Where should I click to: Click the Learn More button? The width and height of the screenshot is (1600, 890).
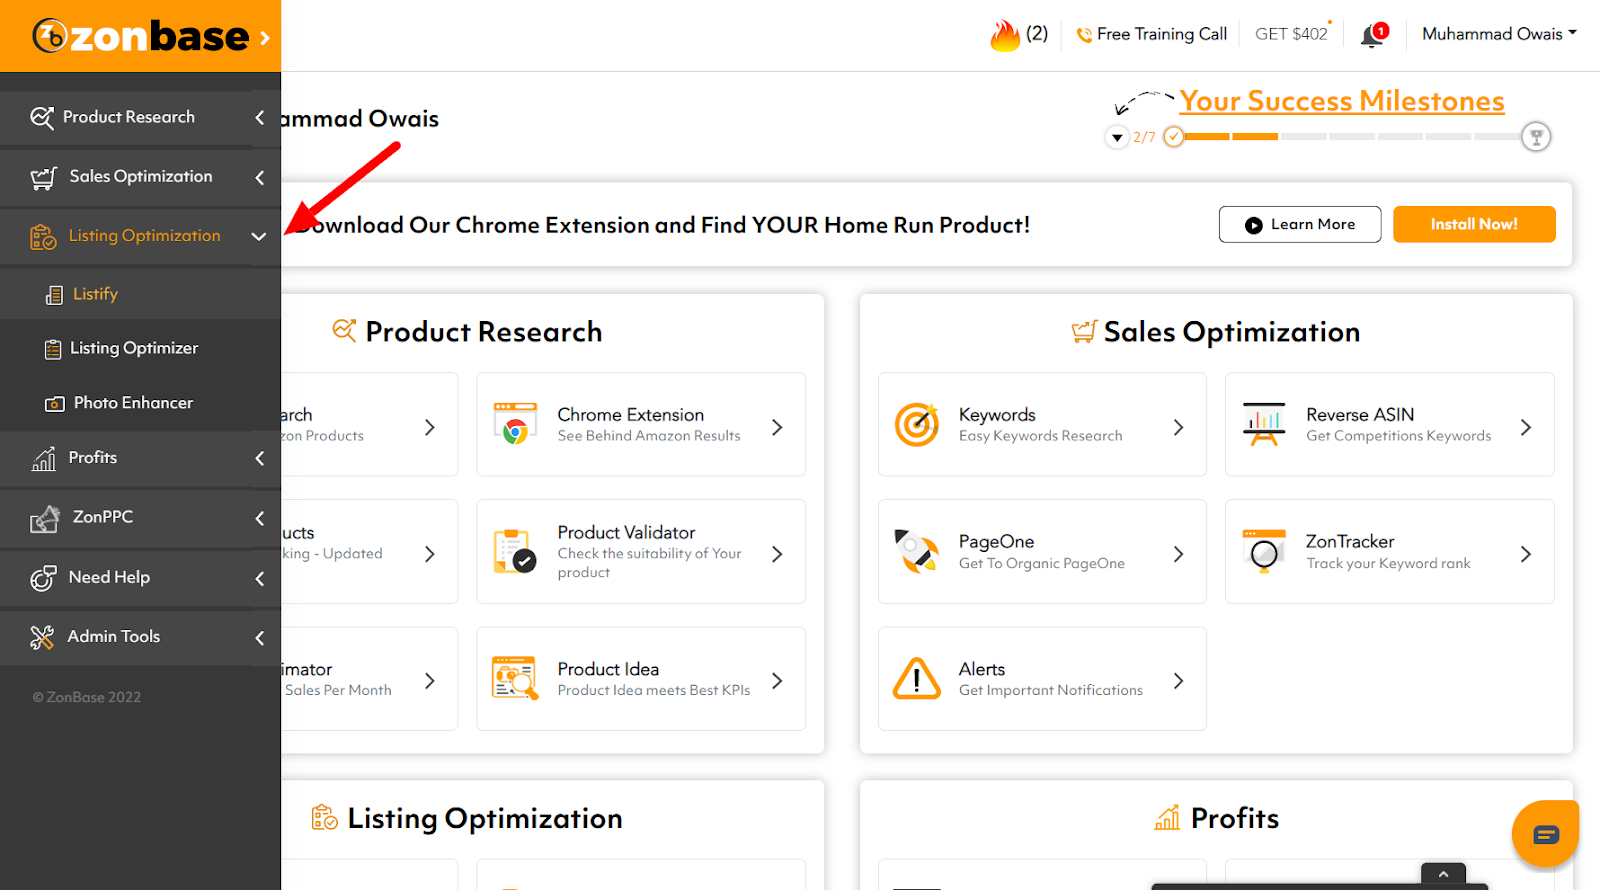1300,224
